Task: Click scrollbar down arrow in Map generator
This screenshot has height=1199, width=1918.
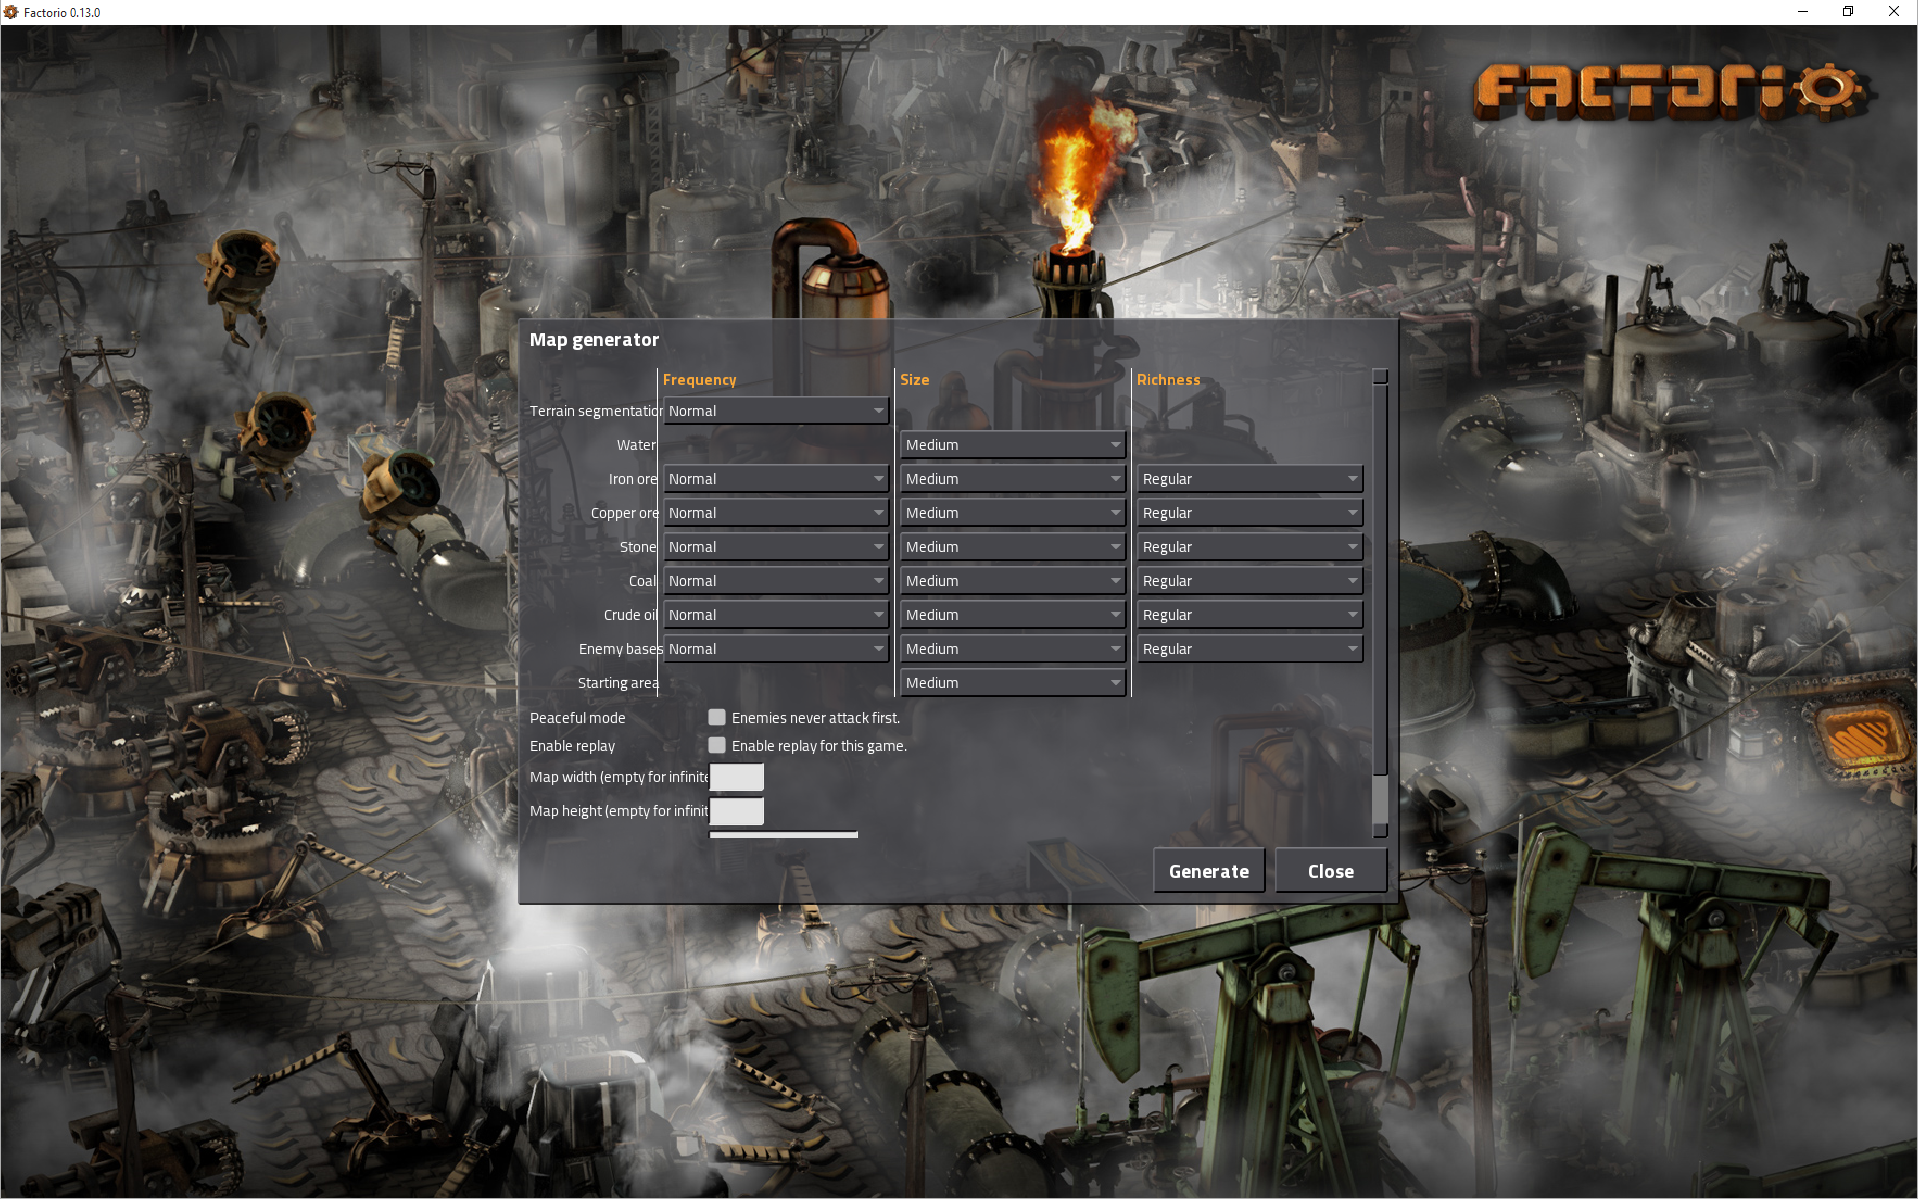Action: pos(1380,830)
